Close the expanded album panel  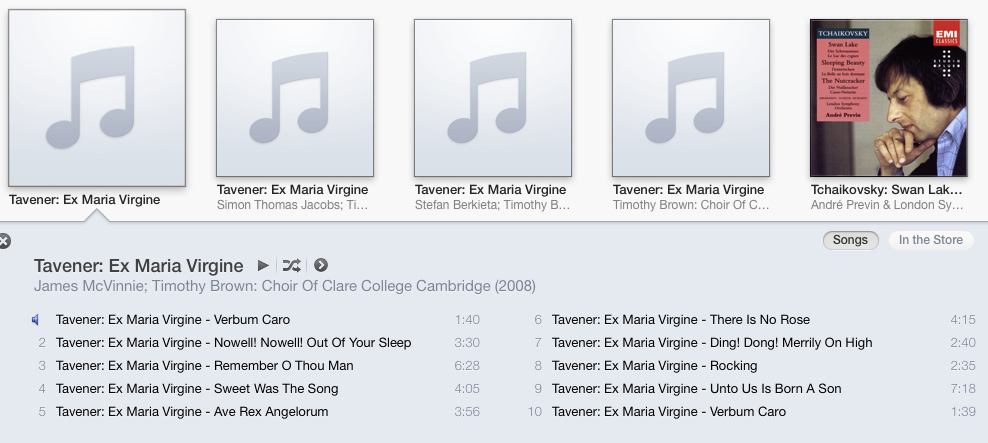coord(4,241)
